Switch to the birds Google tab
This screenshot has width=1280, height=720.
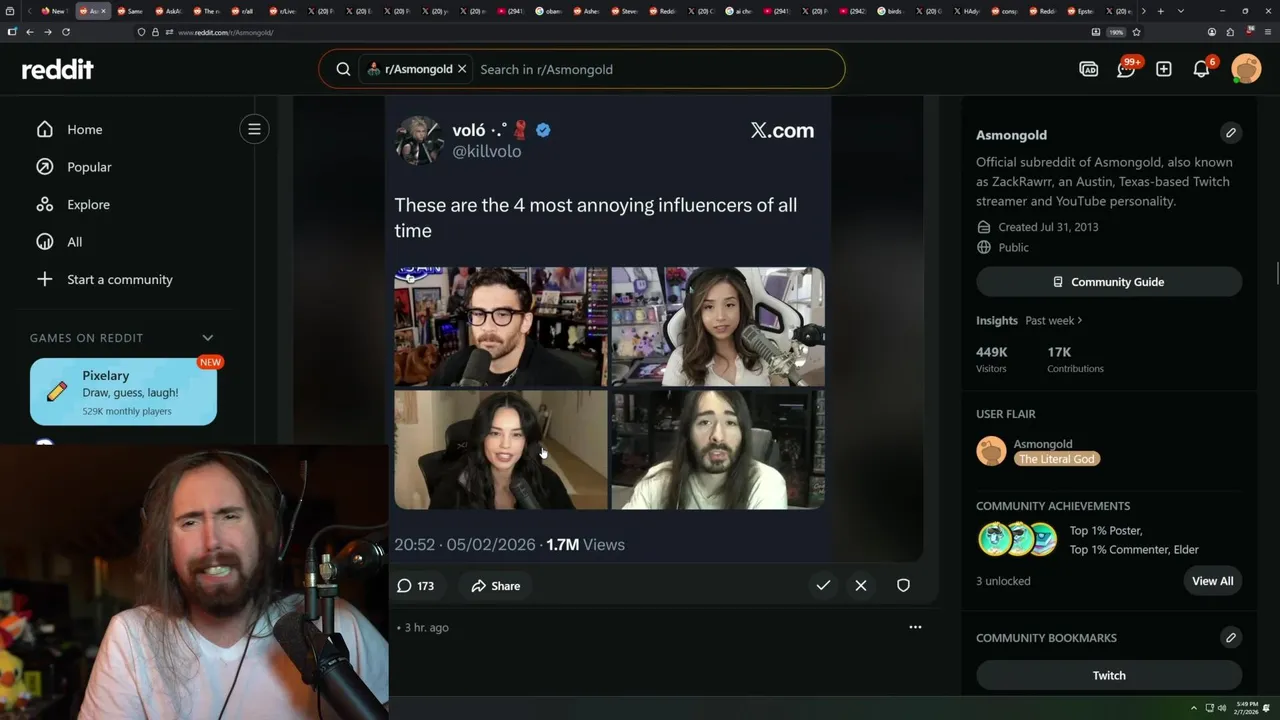click(x=890, y=11)
